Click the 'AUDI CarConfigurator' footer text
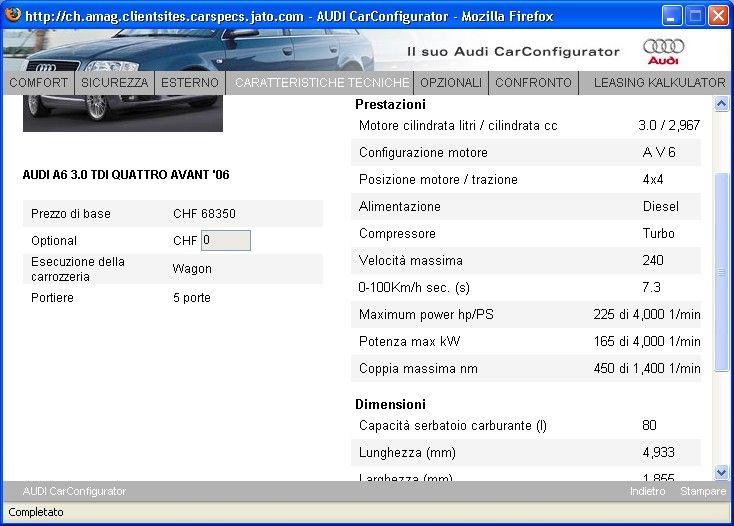The image size is (734, 526). [x=74, y=491]
